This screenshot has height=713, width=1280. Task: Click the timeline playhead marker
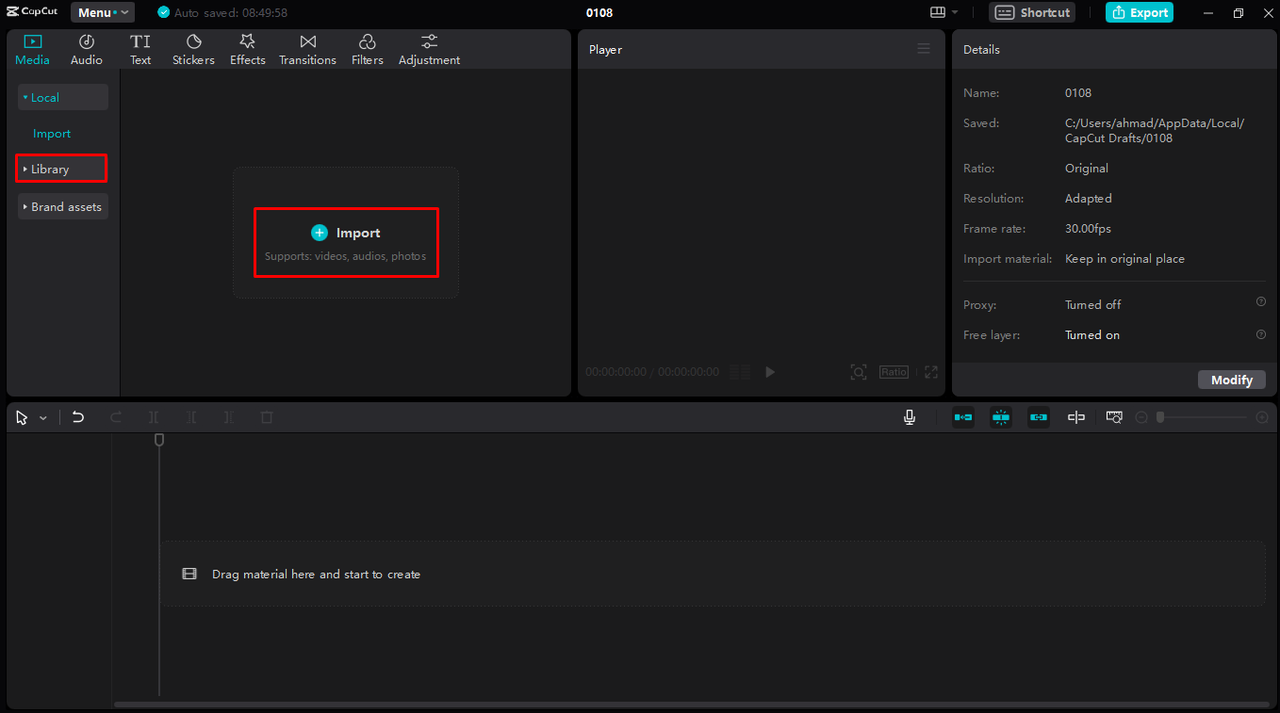(159, 440)
